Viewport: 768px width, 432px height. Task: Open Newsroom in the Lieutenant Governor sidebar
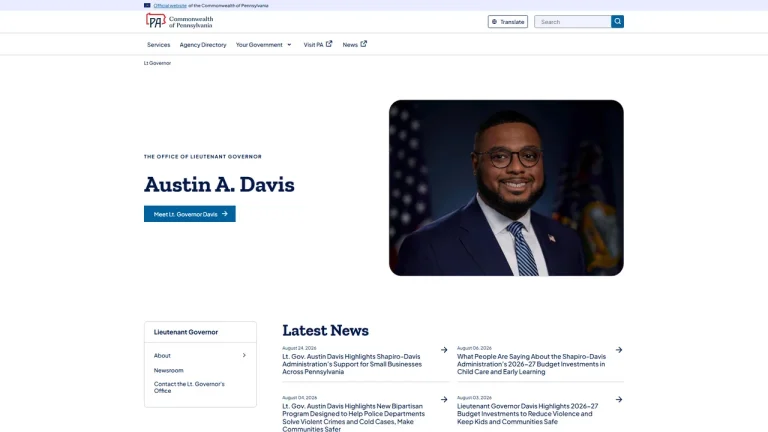click(x=168, y=370)
